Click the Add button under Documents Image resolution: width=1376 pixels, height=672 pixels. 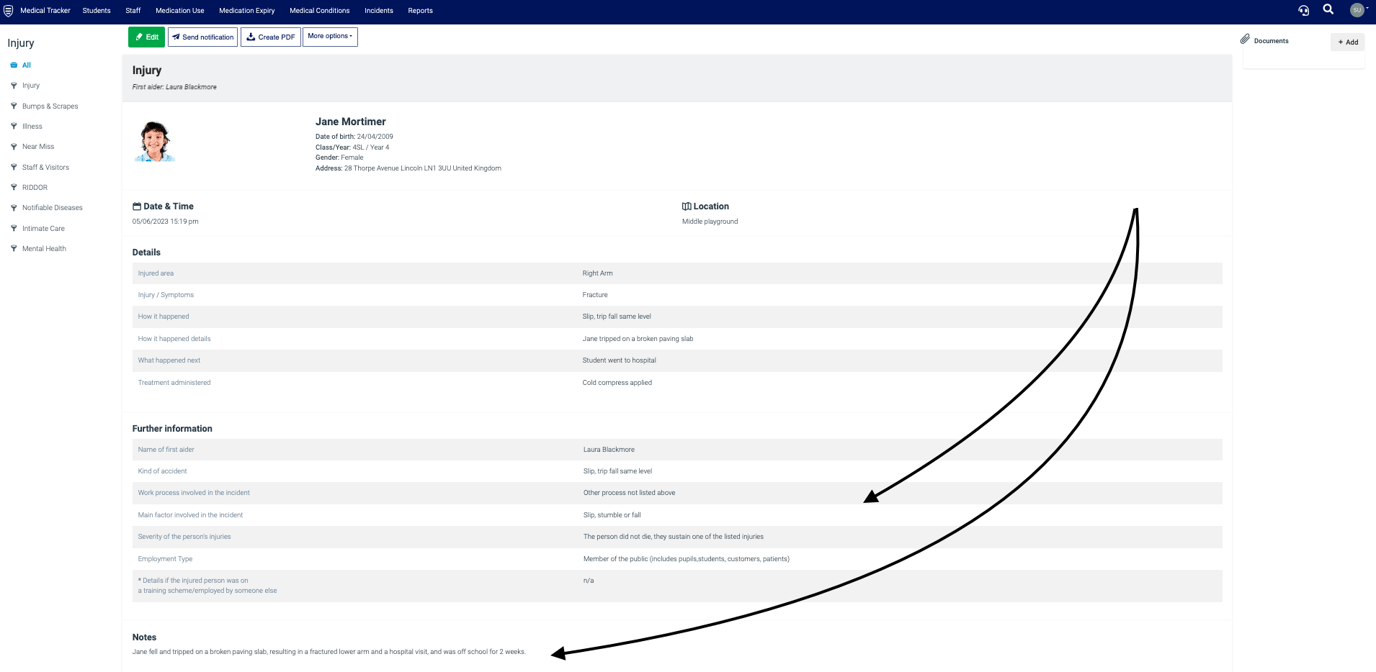coord(1347,41)
